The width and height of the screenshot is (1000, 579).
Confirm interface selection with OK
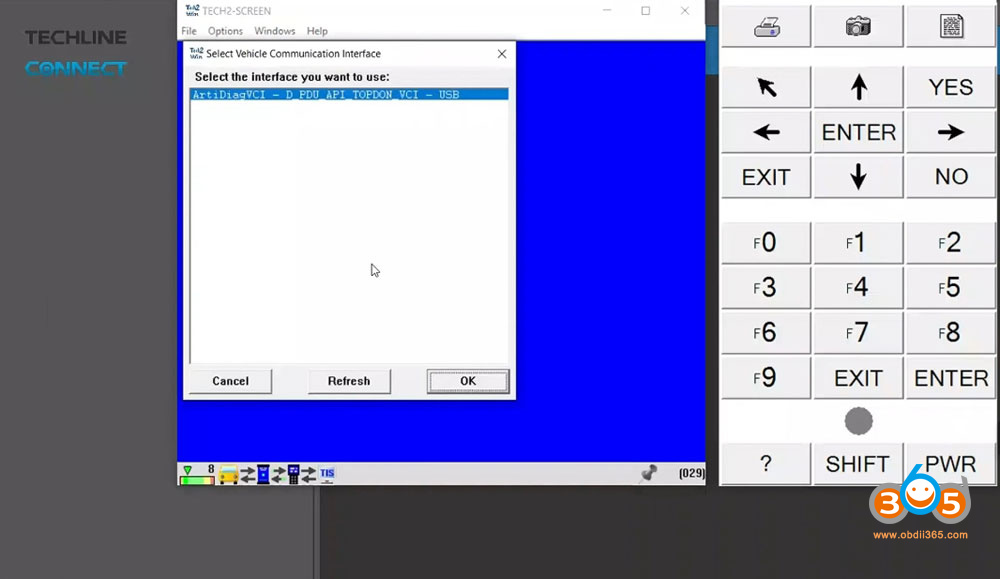(468, 381)
